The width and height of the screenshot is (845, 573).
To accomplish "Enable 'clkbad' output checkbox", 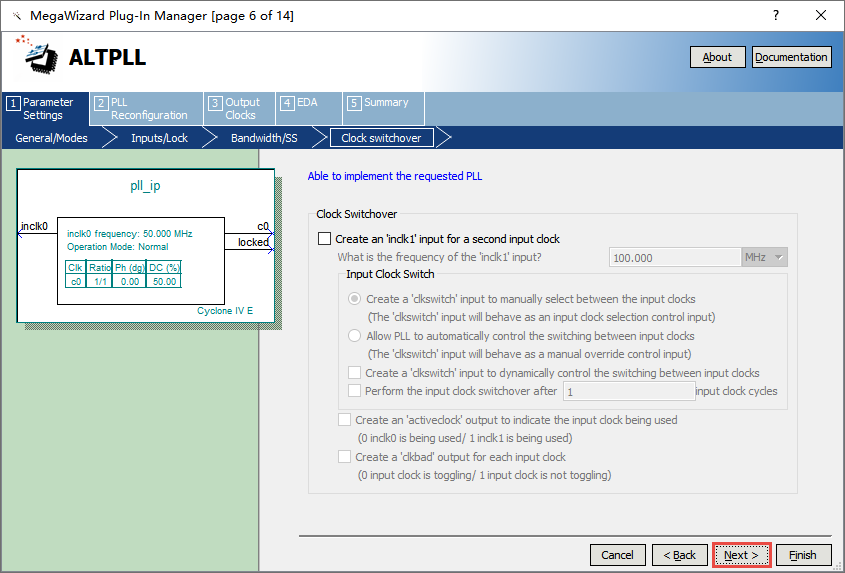I will point(344,457).
